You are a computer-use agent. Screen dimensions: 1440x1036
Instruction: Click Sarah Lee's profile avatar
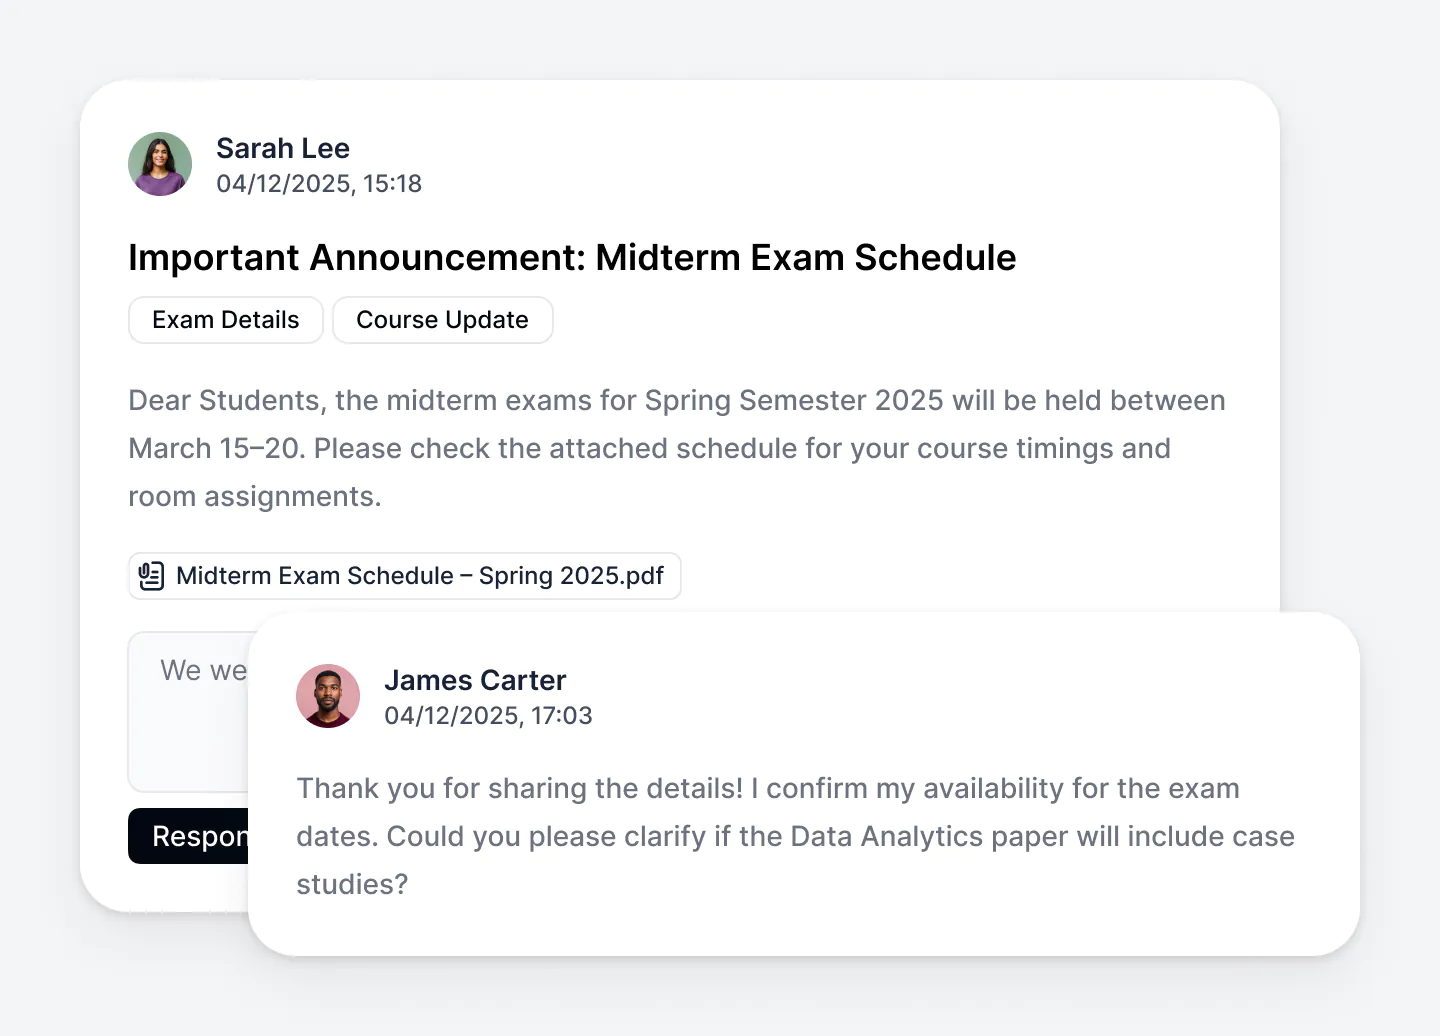160,164
